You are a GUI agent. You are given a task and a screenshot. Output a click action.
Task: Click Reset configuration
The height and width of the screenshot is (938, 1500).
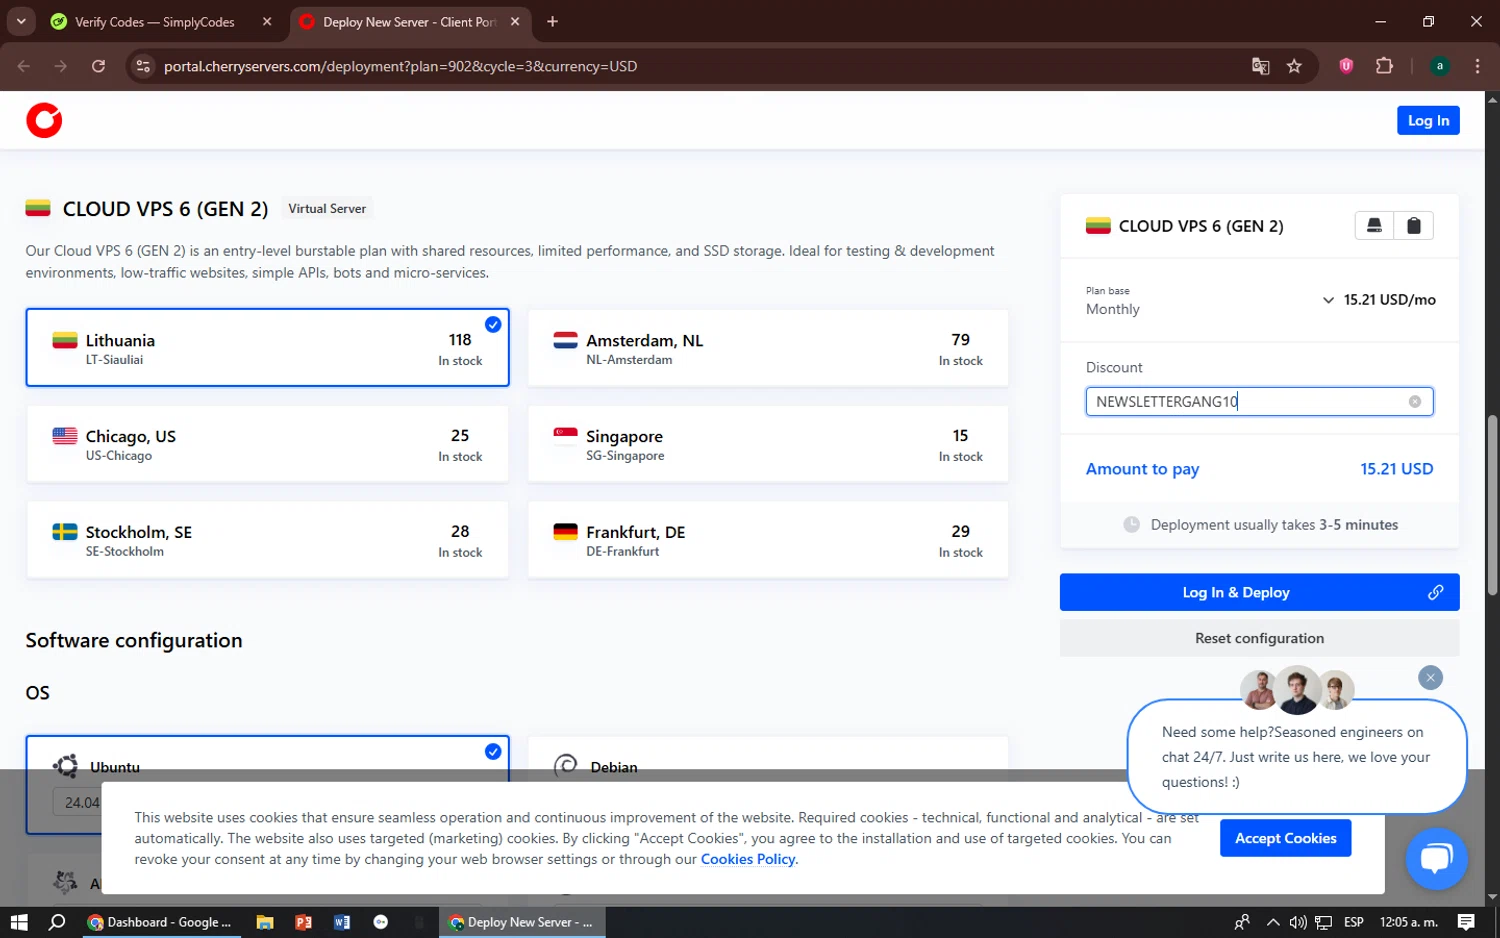1259,638
